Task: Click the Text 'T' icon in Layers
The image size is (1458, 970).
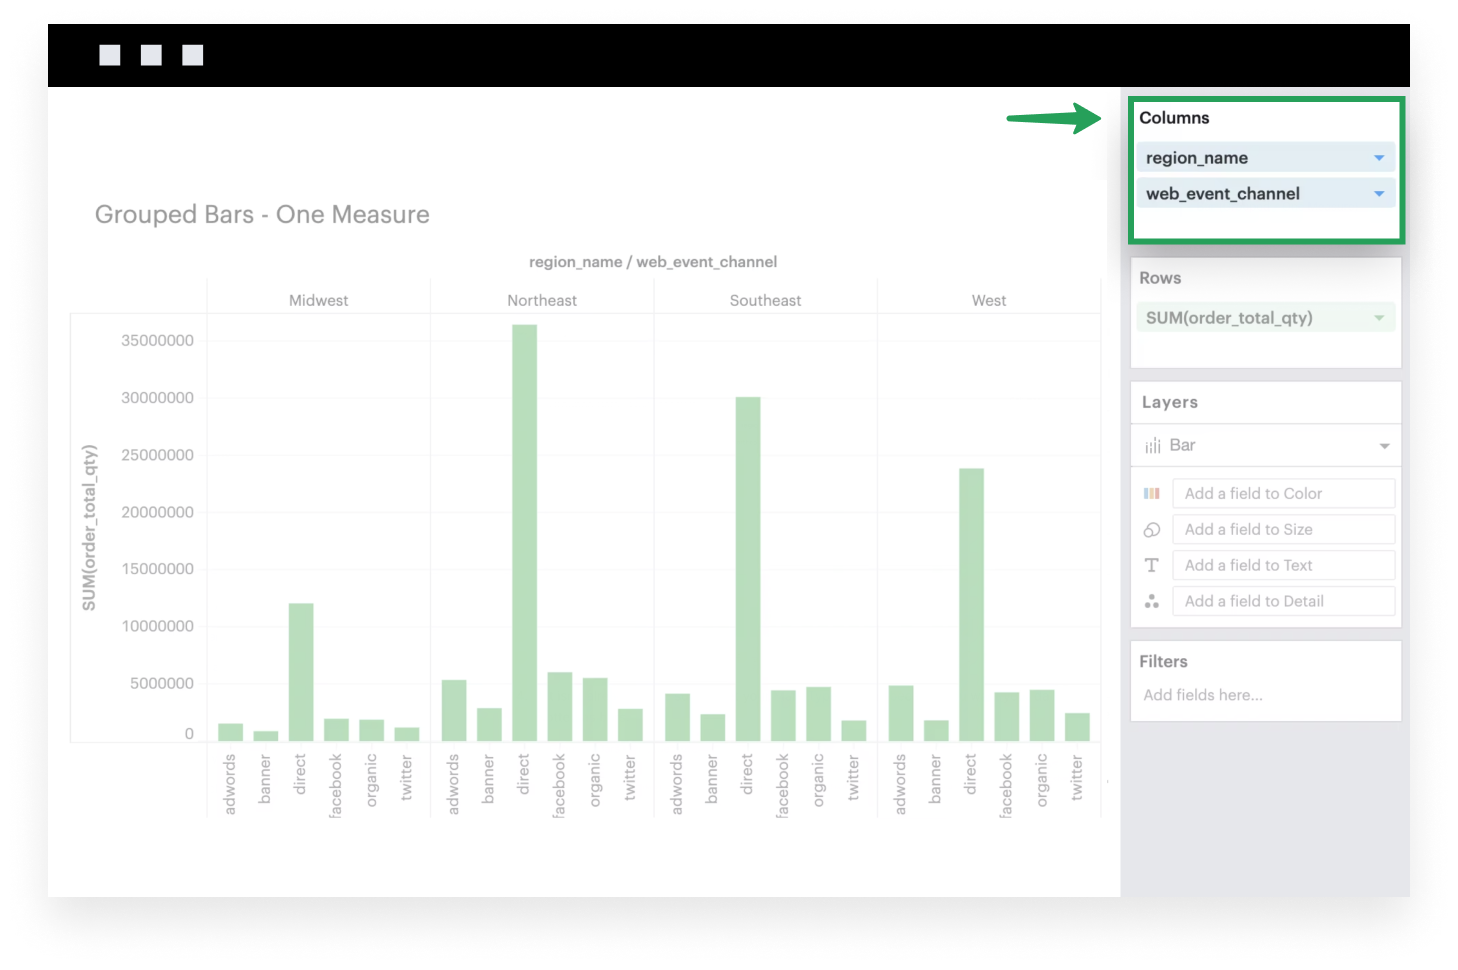Action: click(1152, 565)
